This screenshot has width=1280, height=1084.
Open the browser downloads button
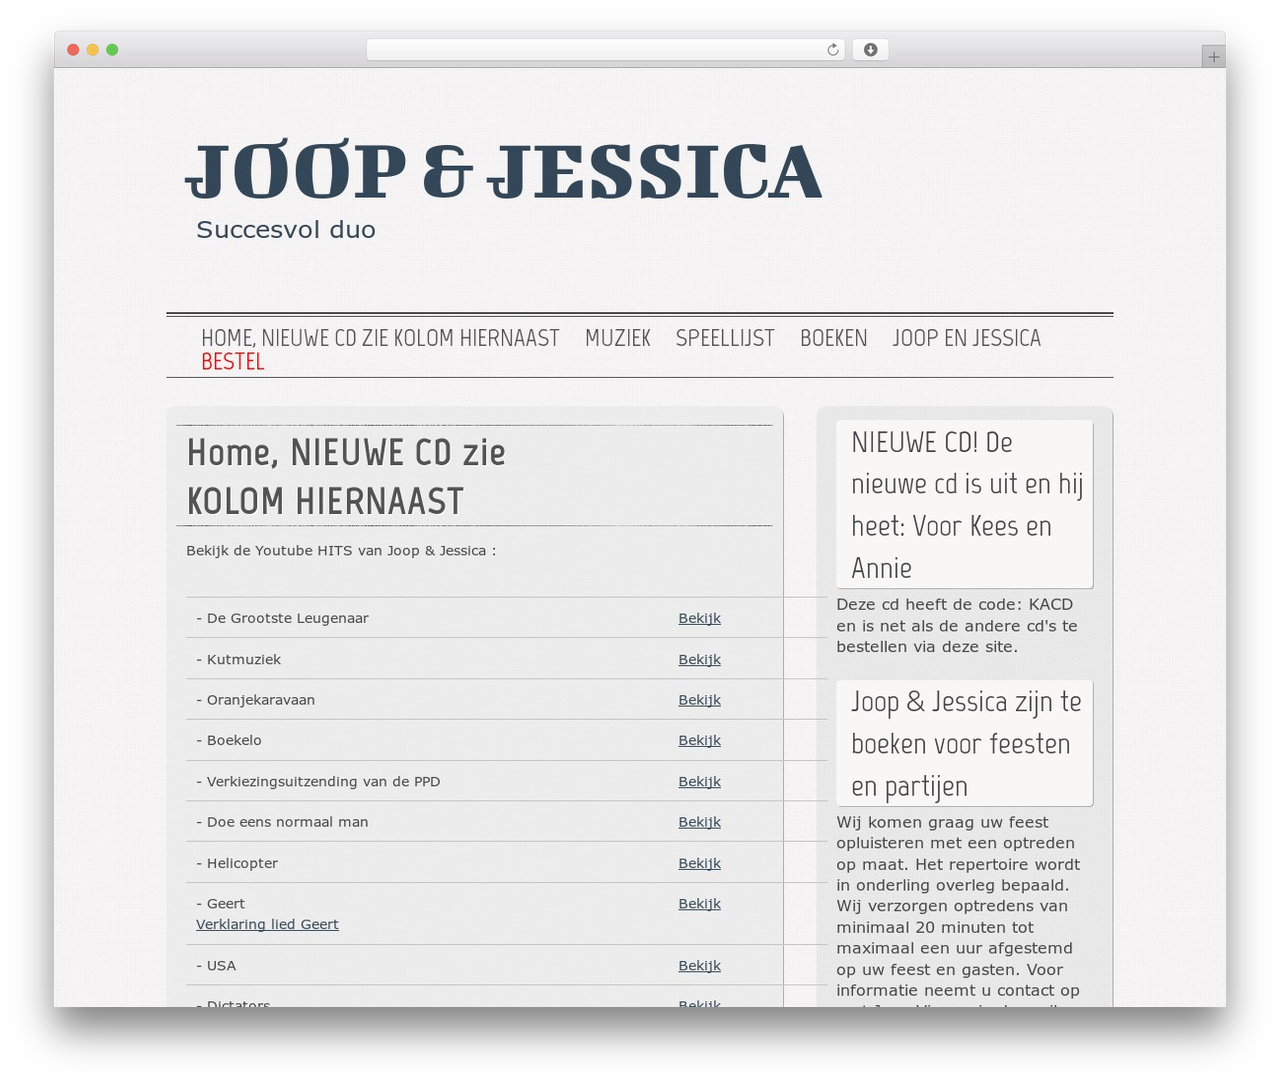coord(870,50)
